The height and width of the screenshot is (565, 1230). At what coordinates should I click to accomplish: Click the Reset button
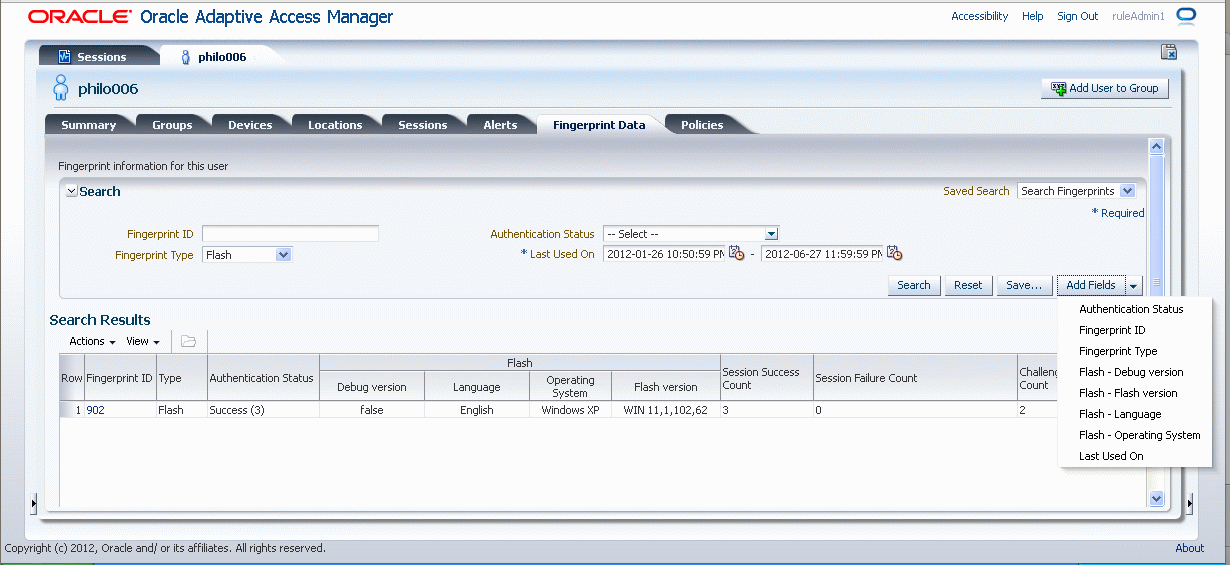[968, 286]
